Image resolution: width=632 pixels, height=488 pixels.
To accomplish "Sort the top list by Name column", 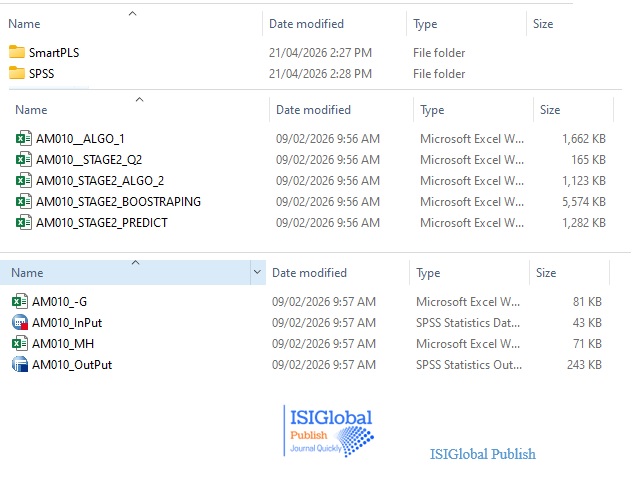I will tap(24, 24).
